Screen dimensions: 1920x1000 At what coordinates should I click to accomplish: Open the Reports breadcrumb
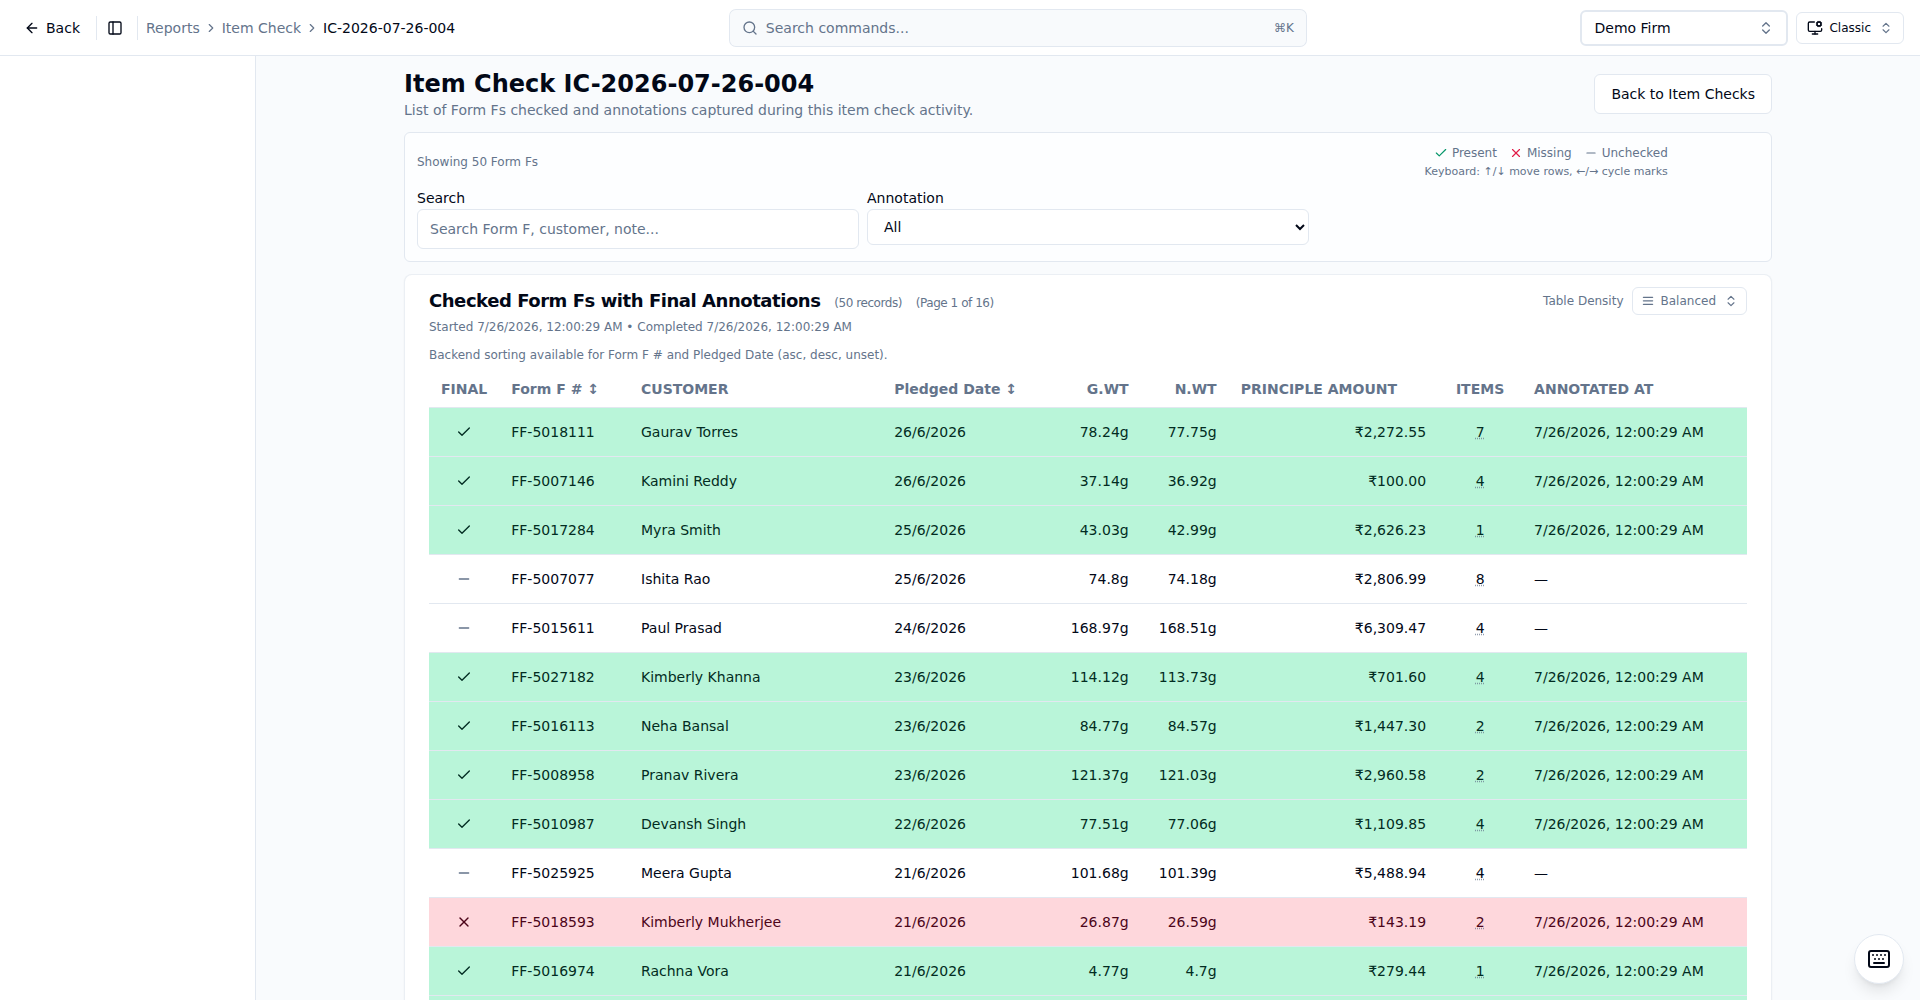[x=173, y=28]
